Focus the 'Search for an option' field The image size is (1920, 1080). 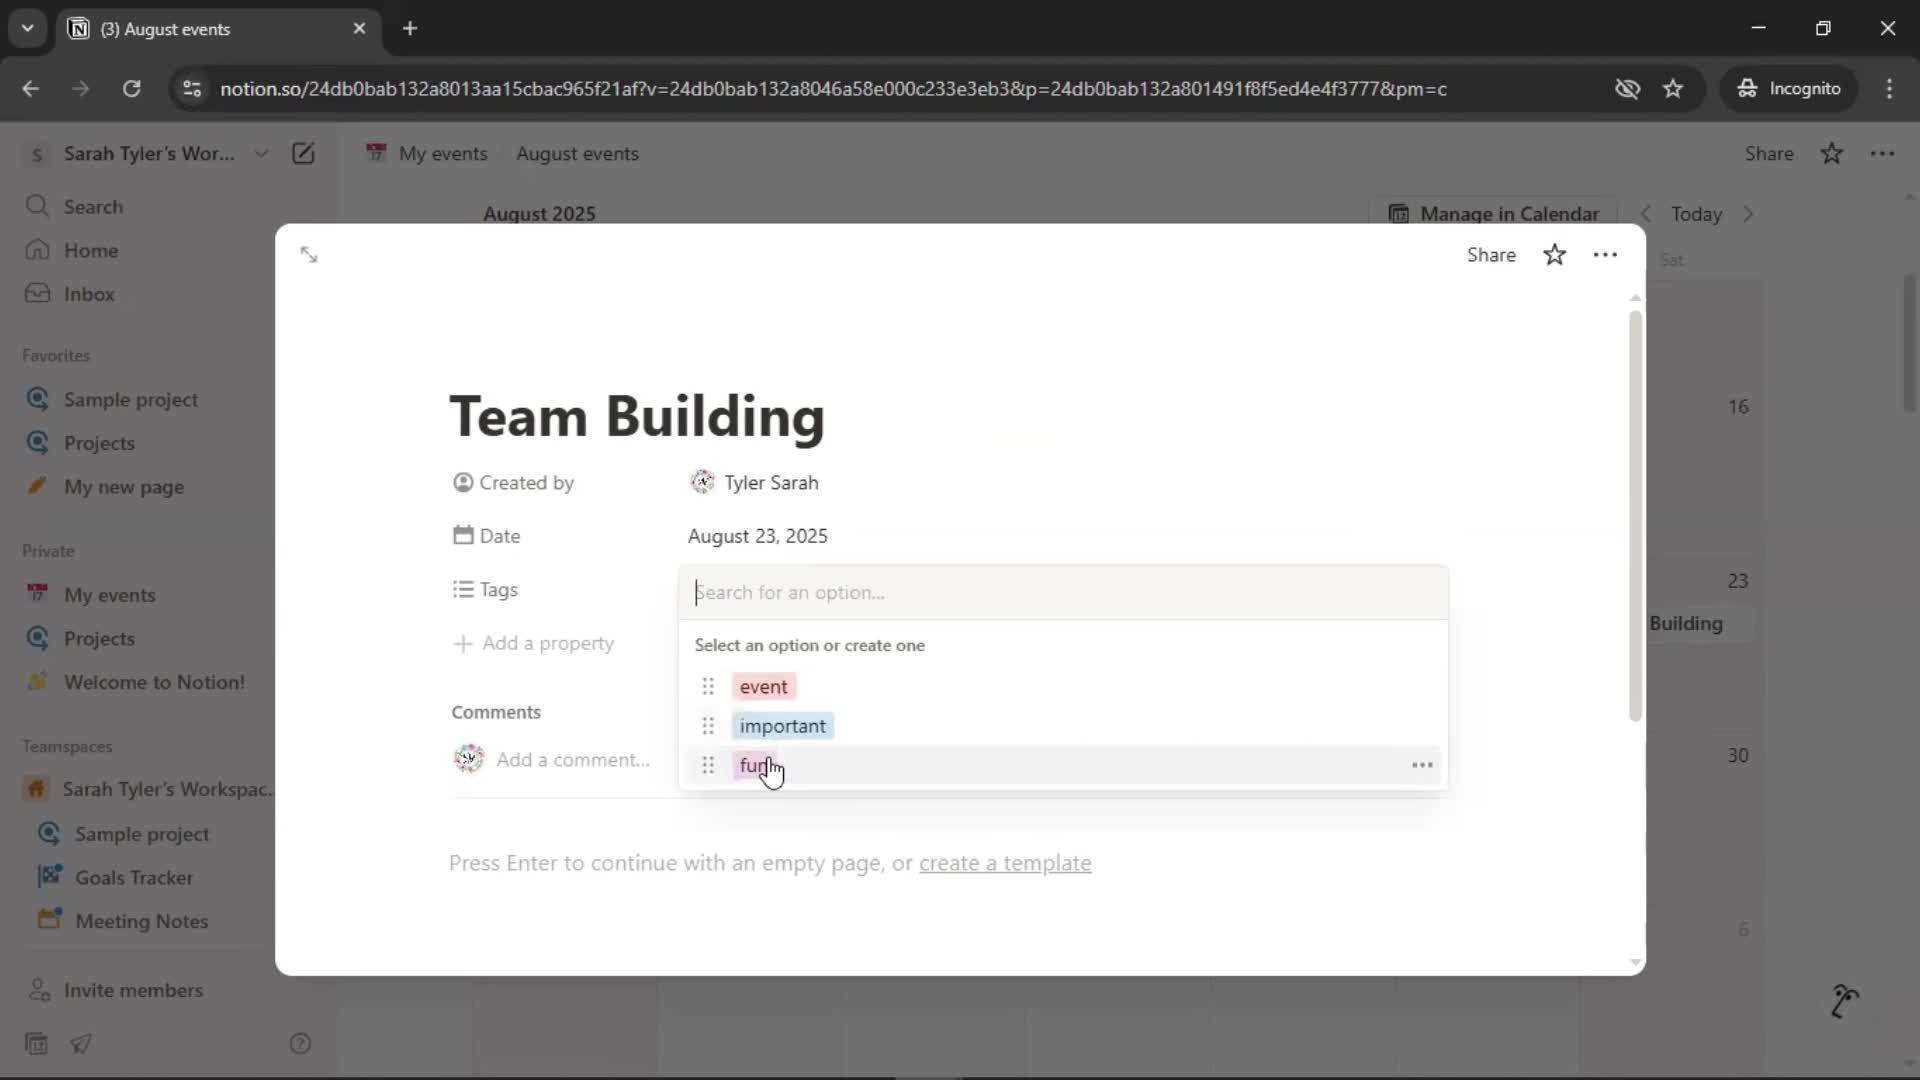coord(1063,592)
